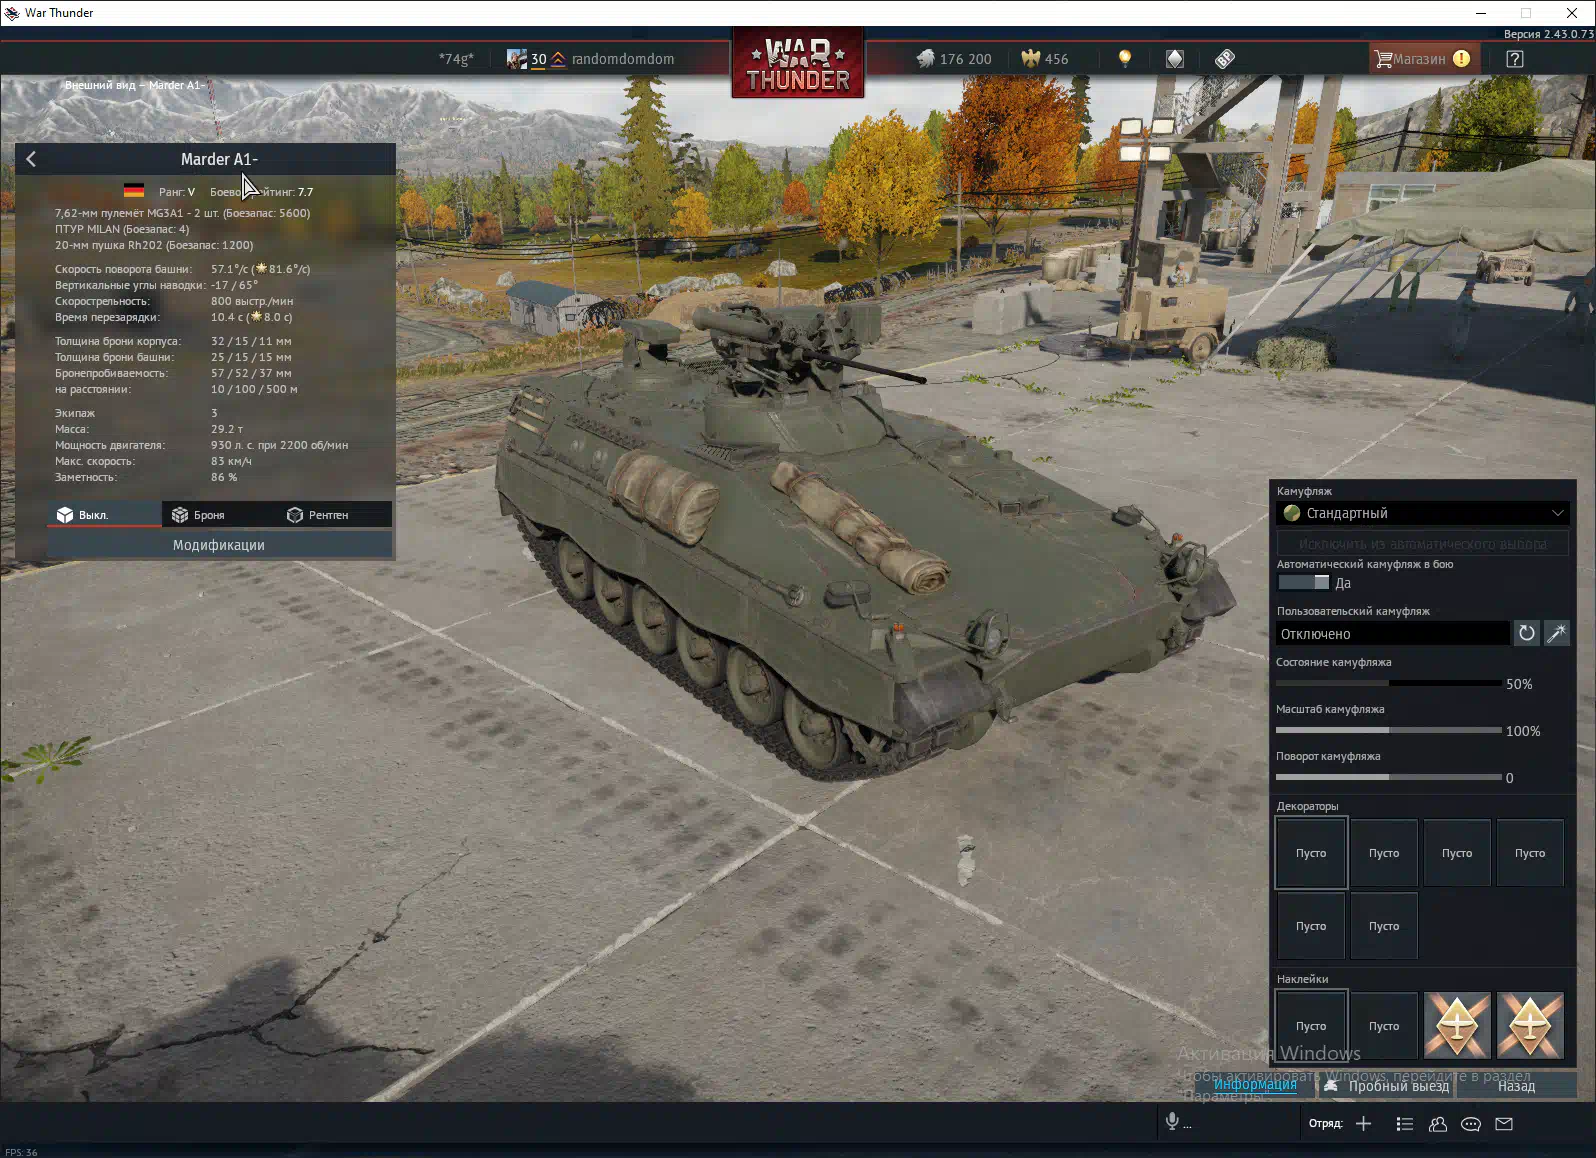Select the Выкл. armor view mode
This screenshot has width=1596, height=1158.
tap(104, 514)
